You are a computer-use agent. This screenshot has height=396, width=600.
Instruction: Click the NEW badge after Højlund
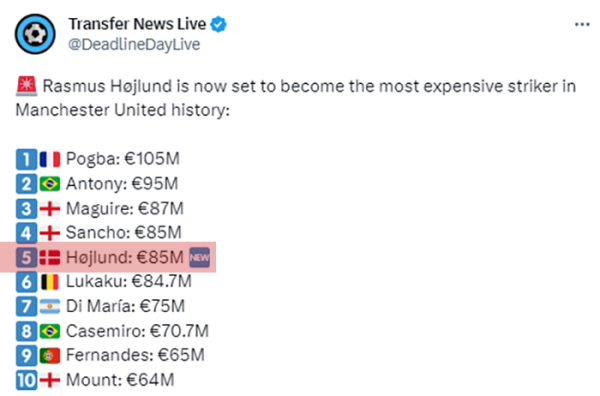click(200, 257)
